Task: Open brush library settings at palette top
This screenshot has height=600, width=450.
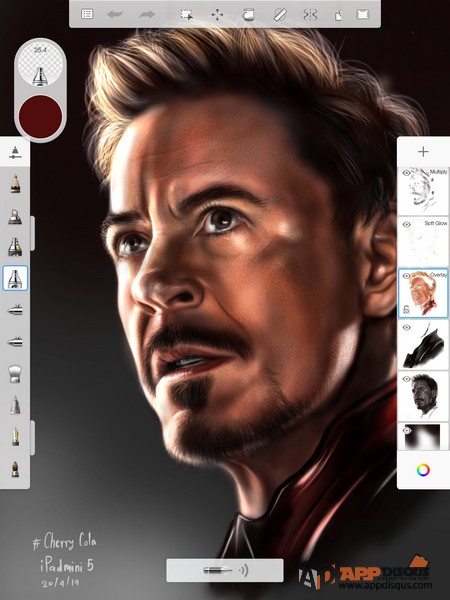Action: click(x=15, y=152)
